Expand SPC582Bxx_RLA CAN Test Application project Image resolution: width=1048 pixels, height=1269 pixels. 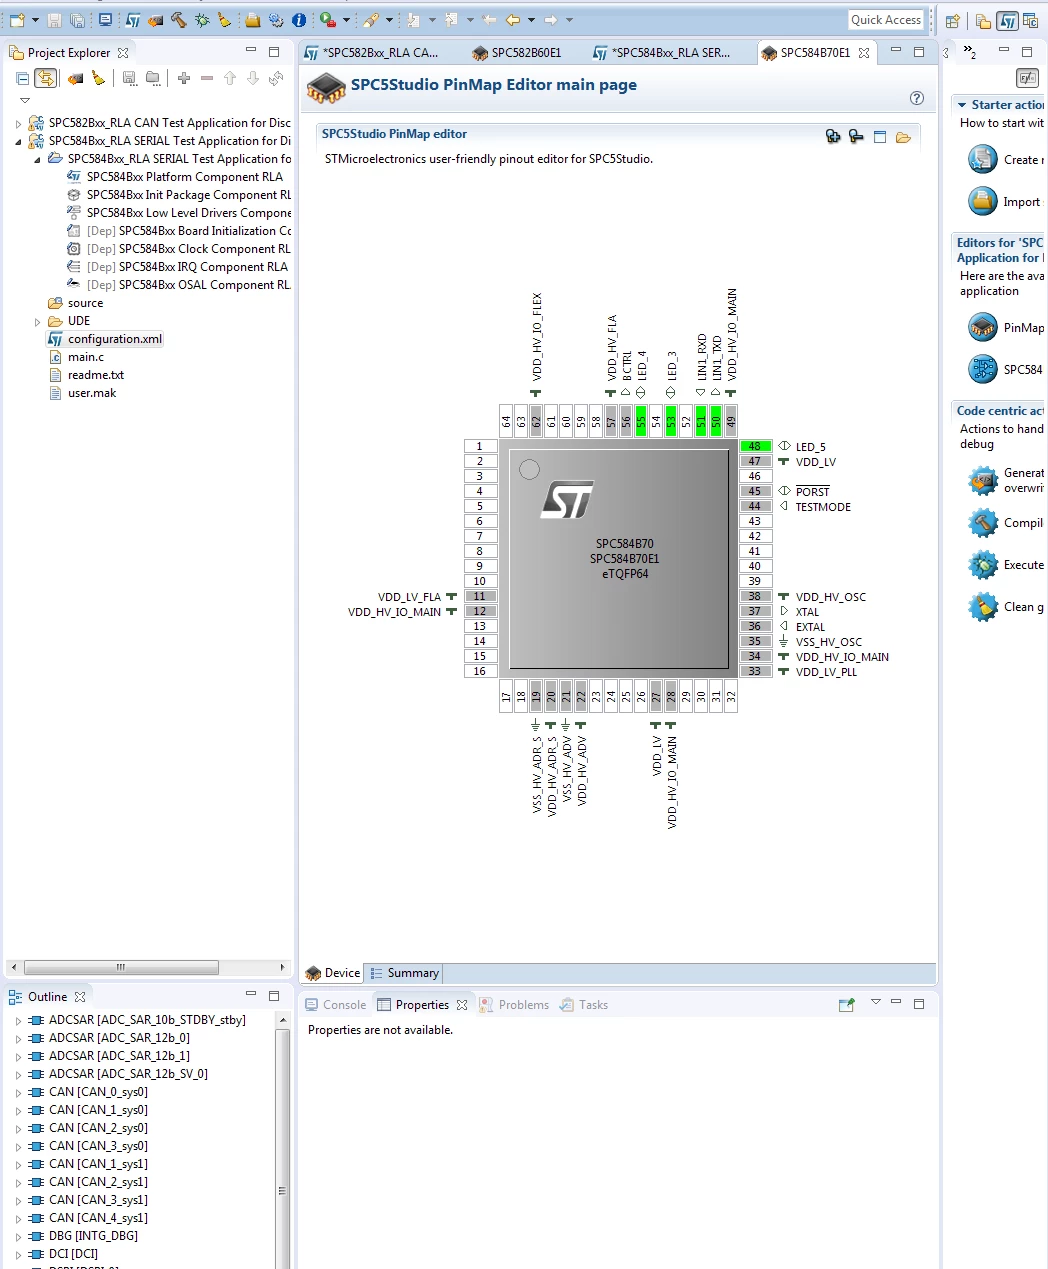tap(18, 123)
